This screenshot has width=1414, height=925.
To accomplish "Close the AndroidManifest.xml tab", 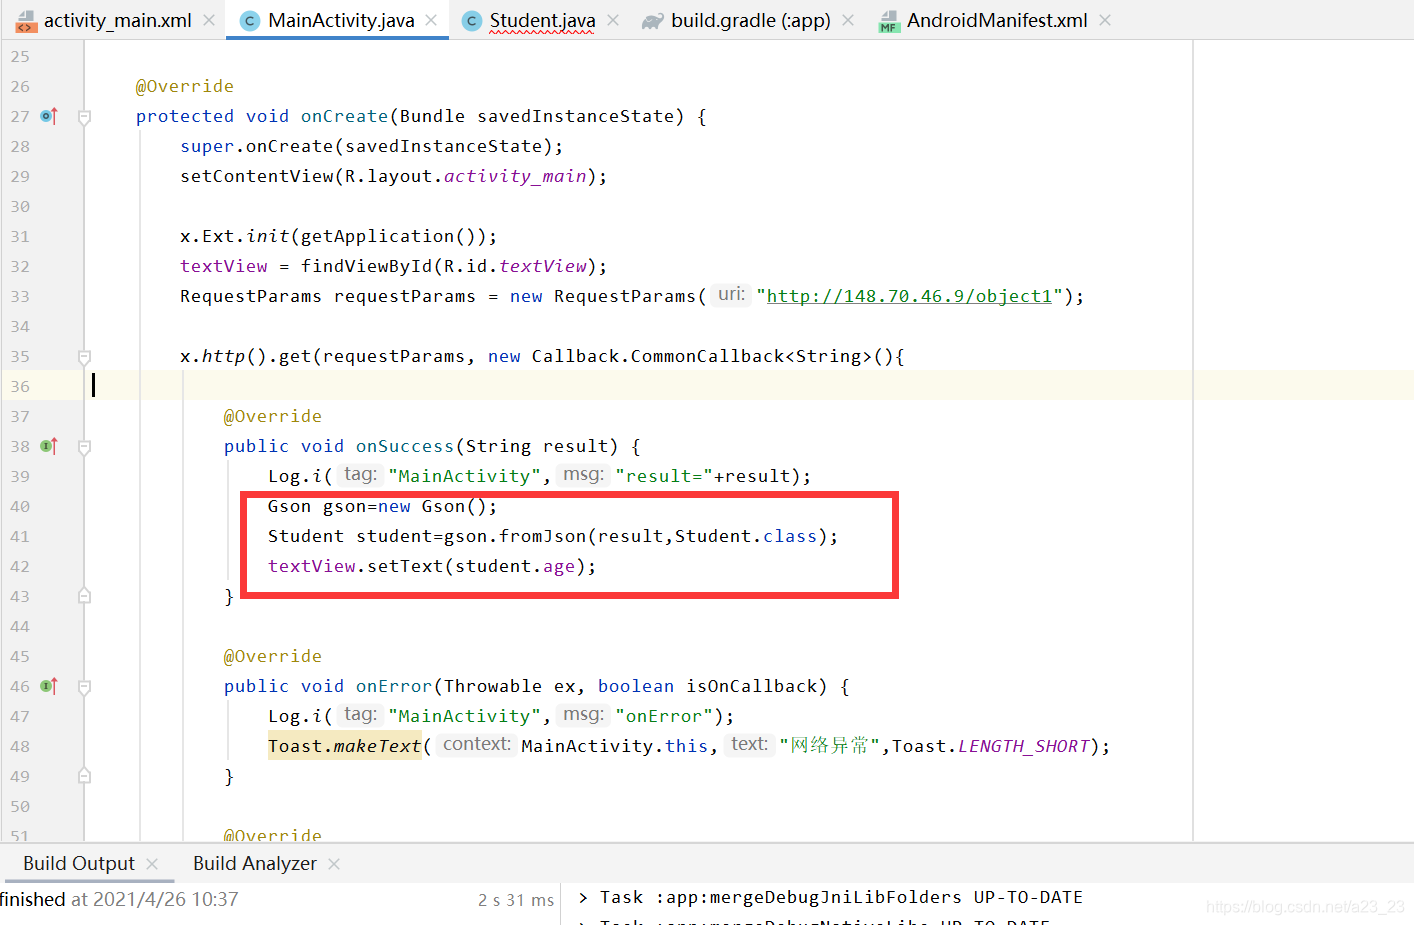I will coord(1105,20).
